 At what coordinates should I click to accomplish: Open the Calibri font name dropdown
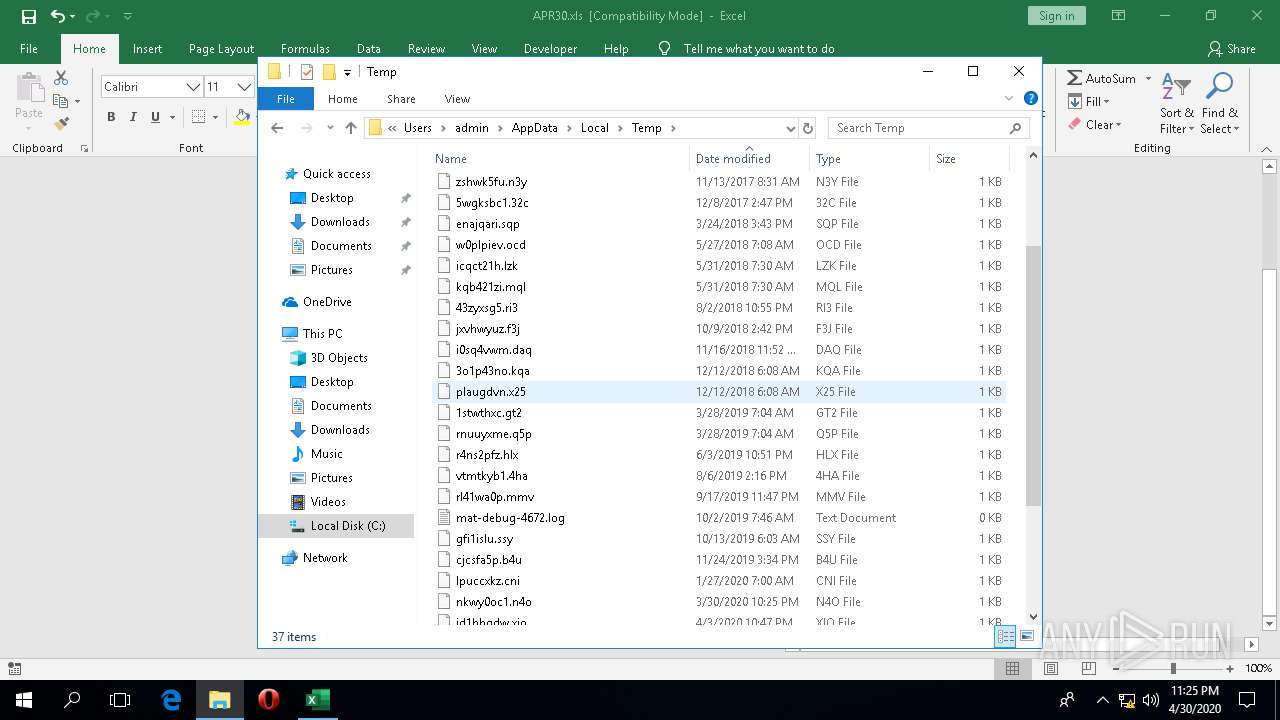(x=193, y=87)
